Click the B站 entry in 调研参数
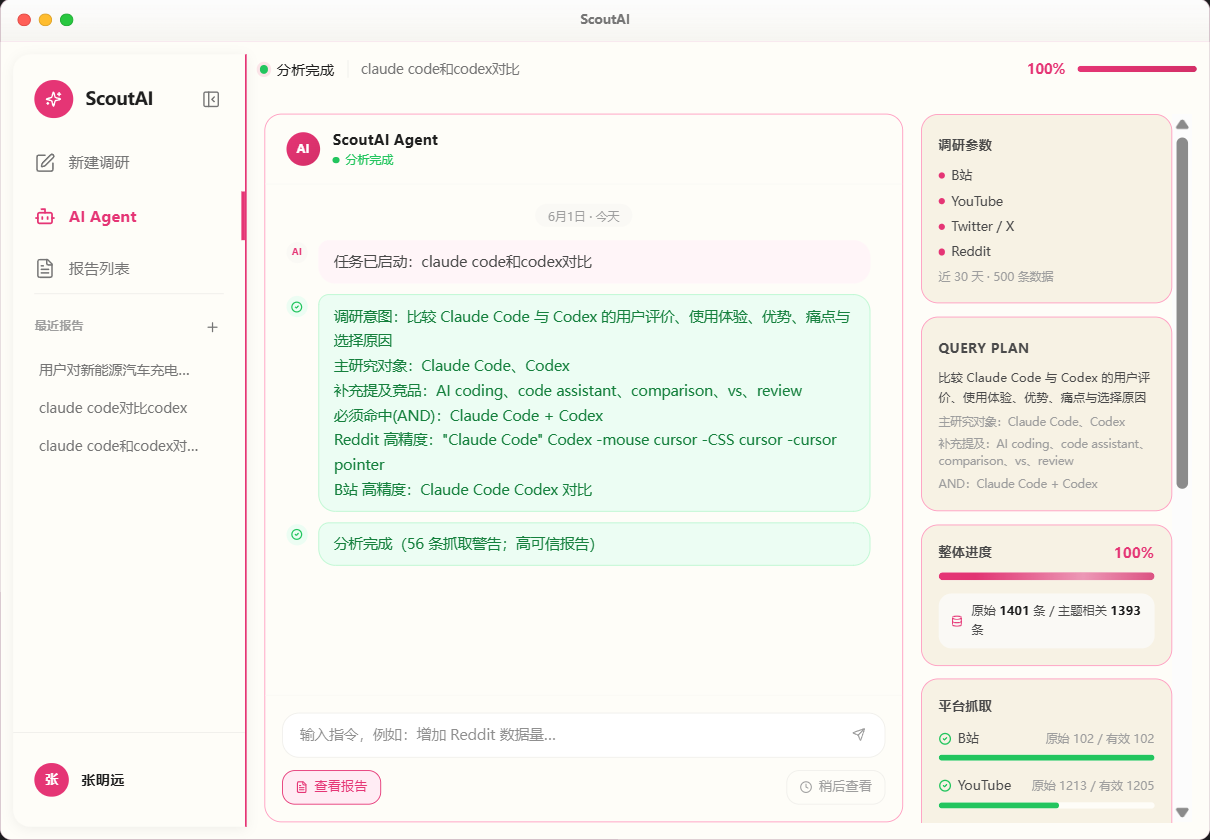1210x840 pixels. [962, 175]
